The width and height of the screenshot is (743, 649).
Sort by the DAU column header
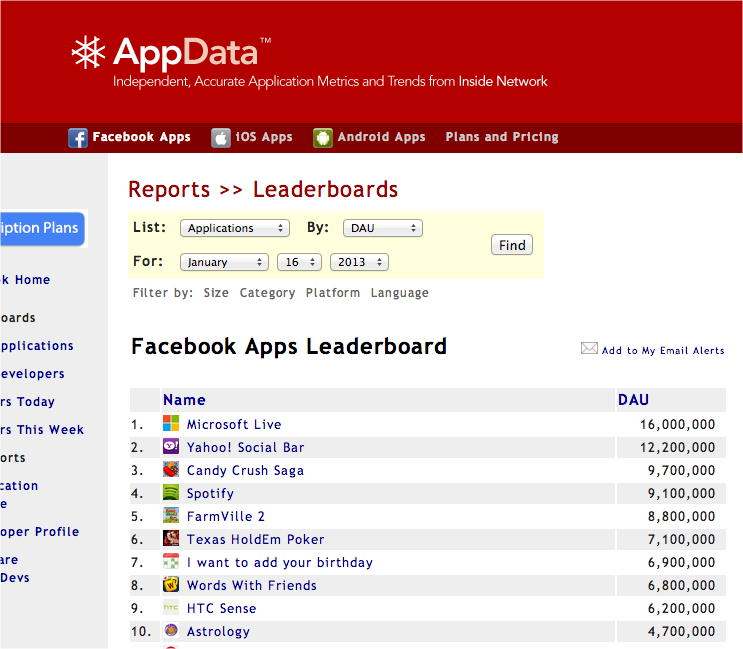coord(633,400)
